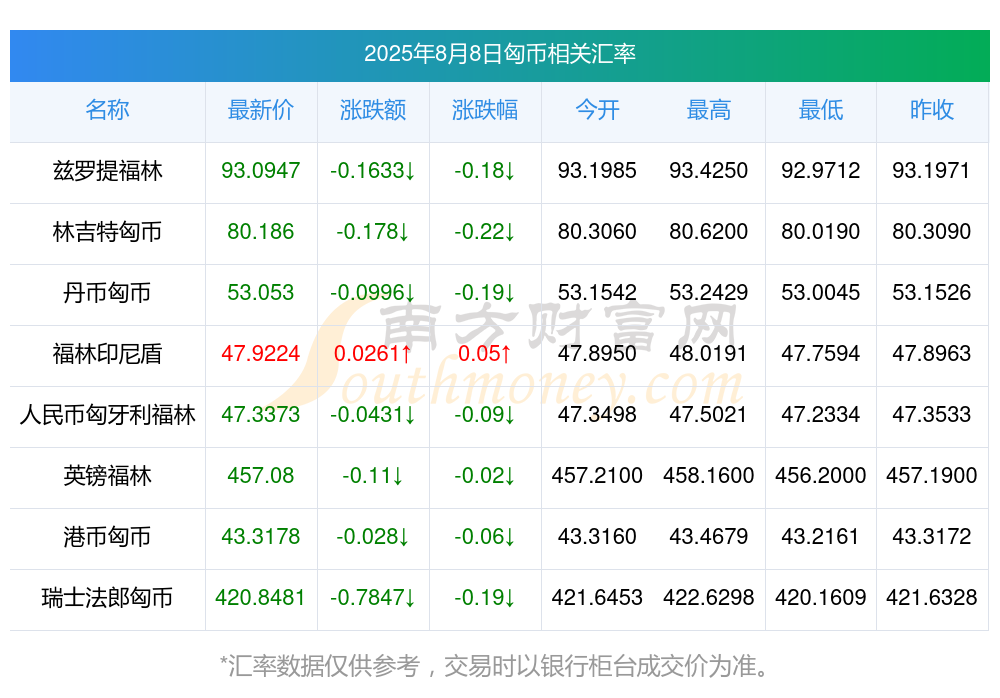The image size is (1000, 698).
Task: Select the 瑞士法郎匈币 row name
Action: (107, 598)
